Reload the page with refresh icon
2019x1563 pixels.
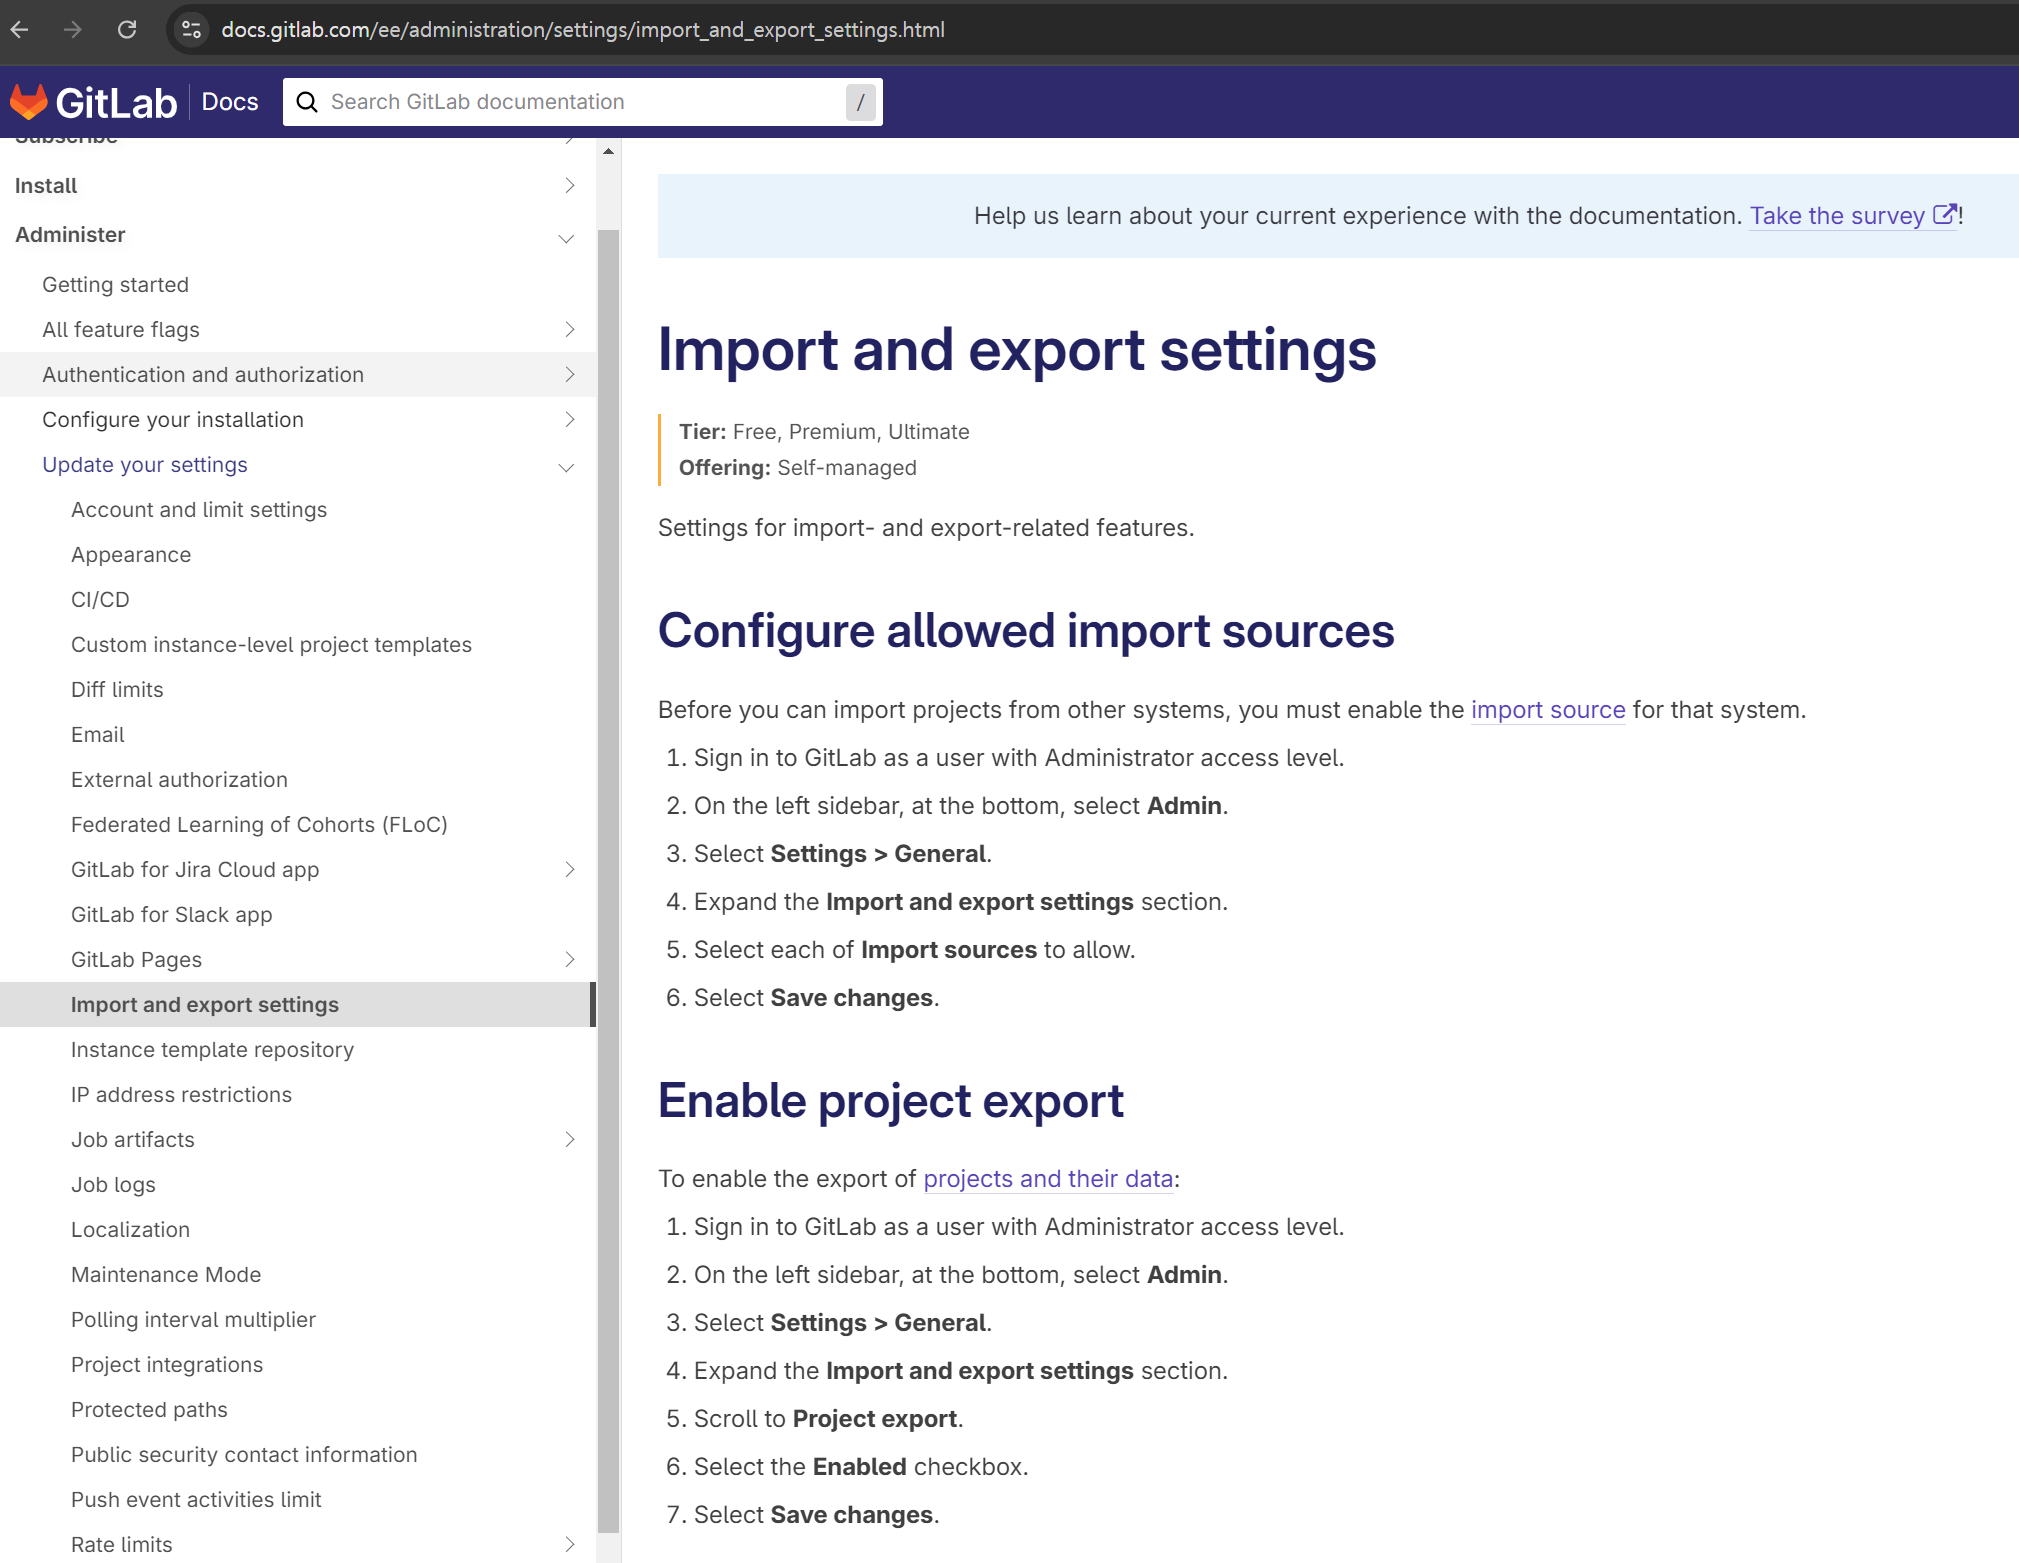click(127, 30)
